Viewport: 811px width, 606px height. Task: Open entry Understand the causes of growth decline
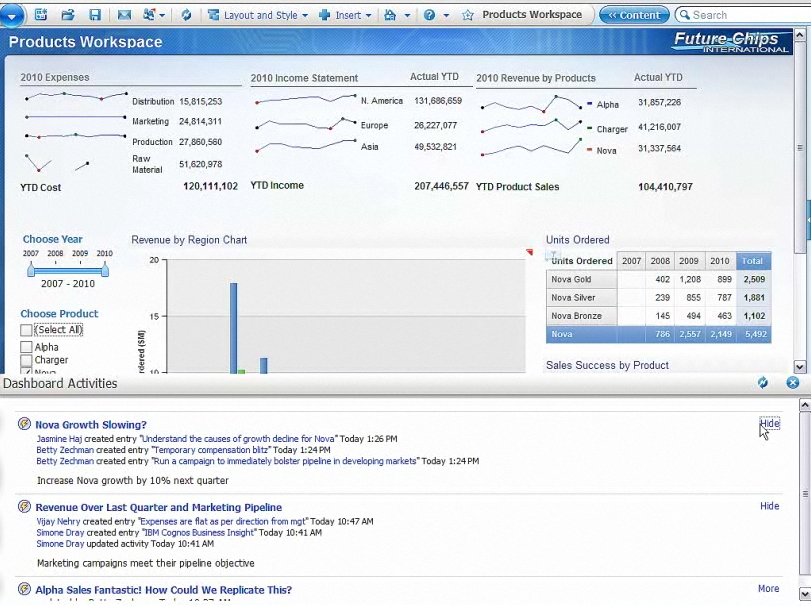[238, 439]
